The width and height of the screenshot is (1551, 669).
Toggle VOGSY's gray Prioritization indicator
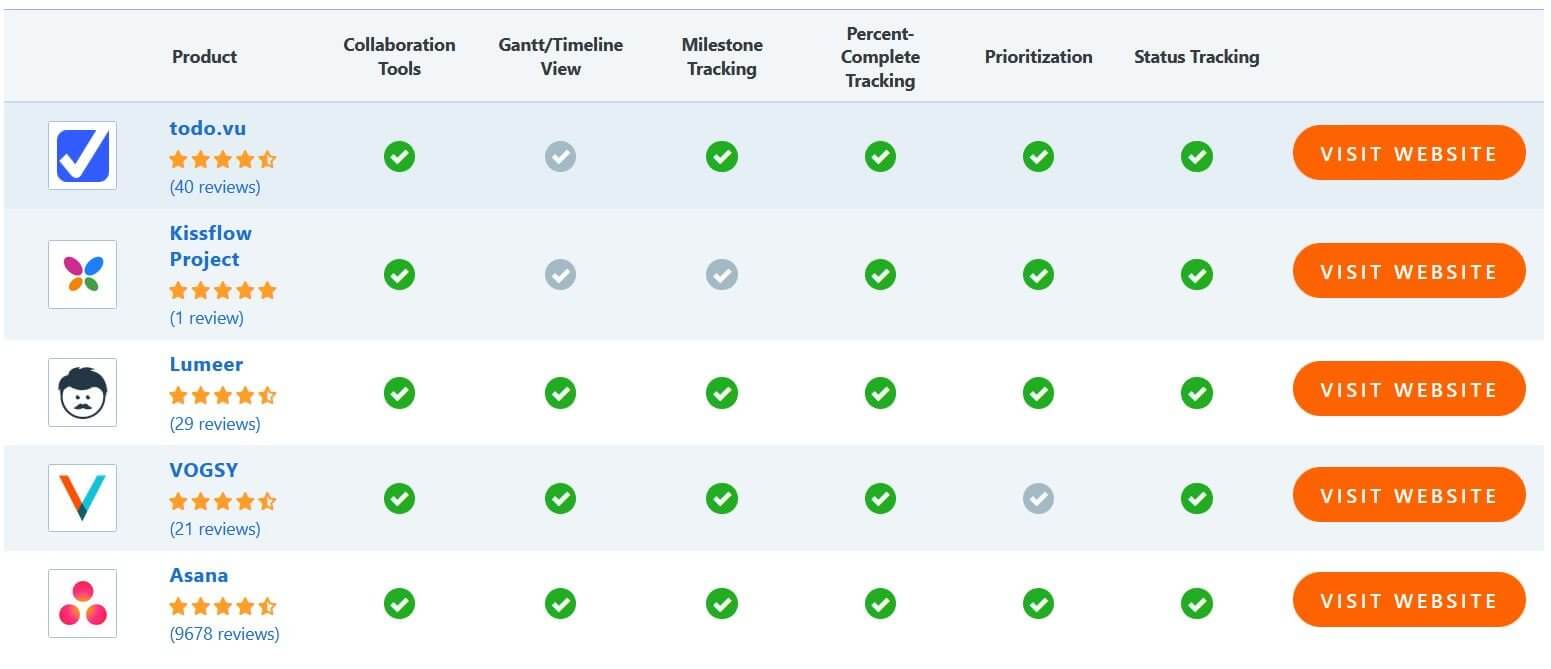tap(1038, 498)
